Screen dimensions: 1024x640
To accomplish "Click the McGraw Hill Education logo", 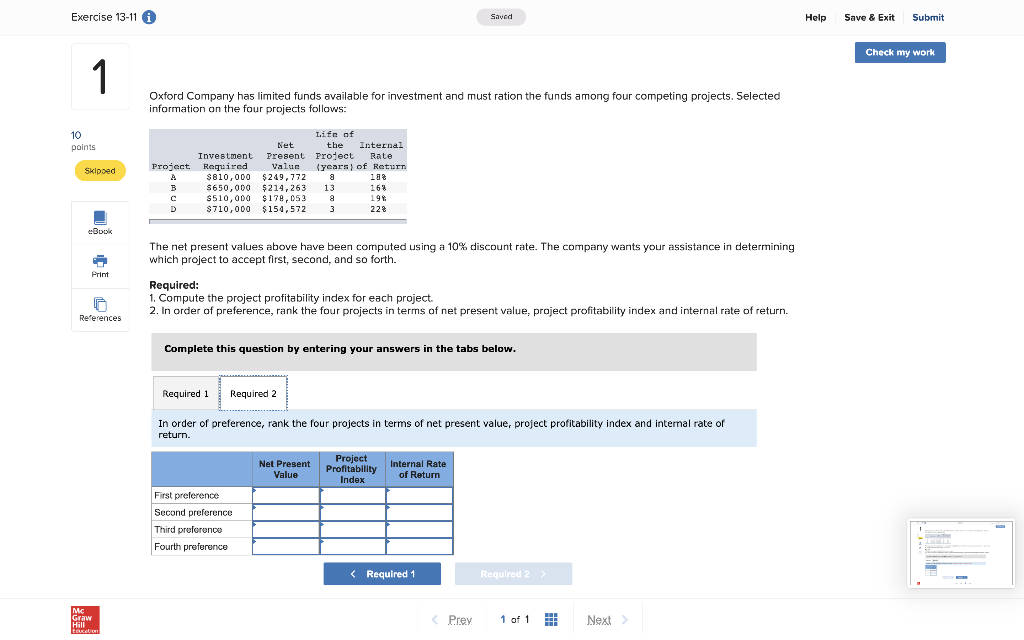I will coord(85,620).
